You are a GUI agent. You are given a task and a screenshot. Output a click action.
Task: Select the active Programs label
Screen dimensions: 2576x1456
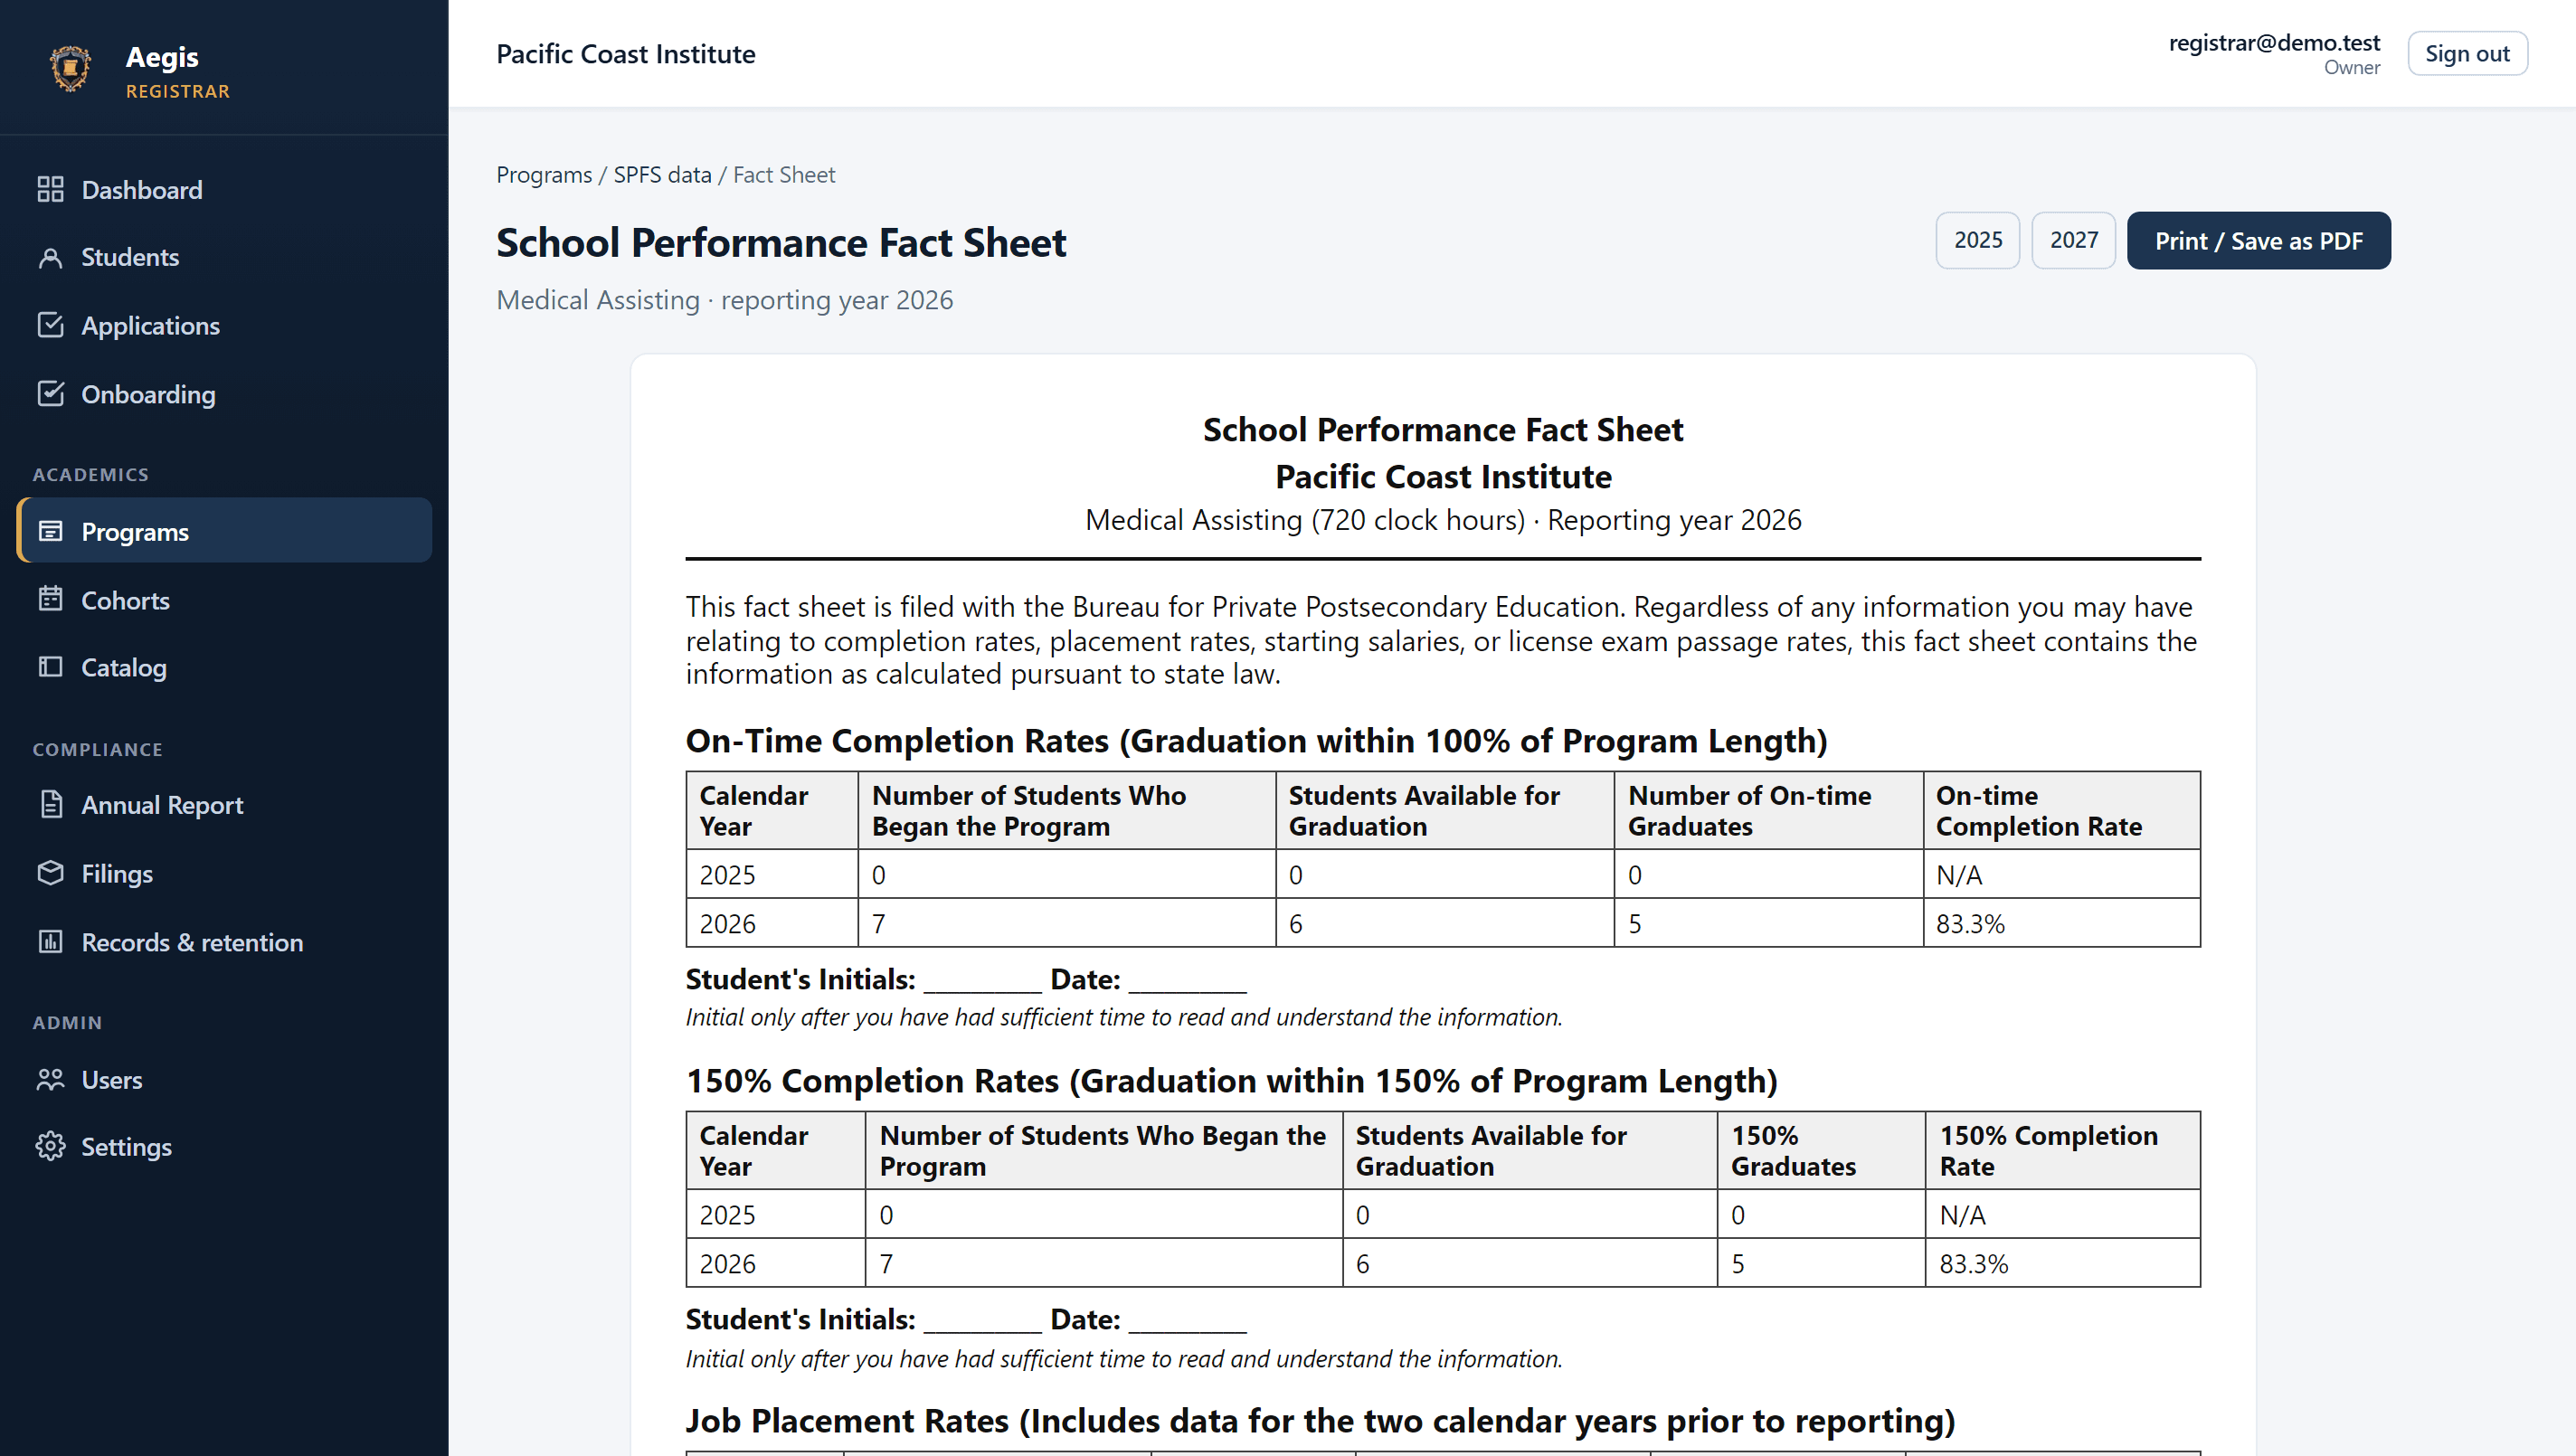point(135,532)
